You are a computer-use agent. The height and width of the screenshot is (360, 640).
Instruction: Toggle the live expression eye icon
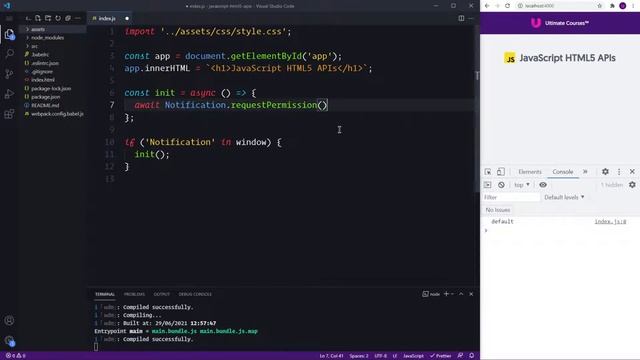click(543, 185)
